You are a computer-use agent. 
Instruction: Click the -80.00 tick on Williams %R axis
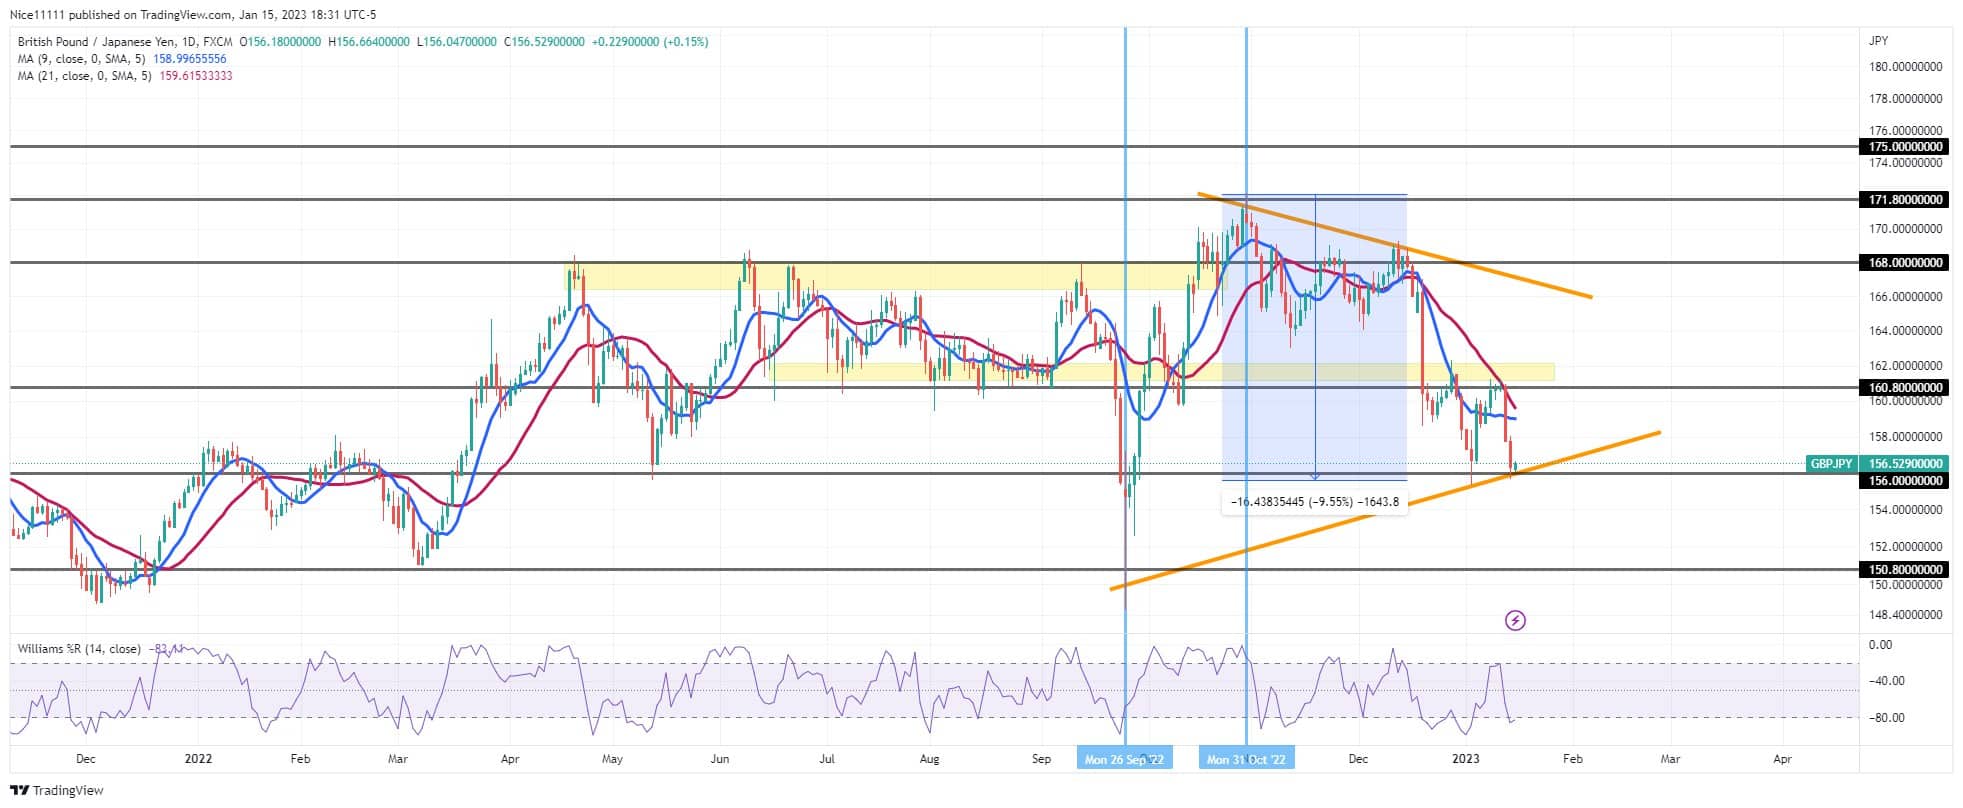(x=1886, y=718)
